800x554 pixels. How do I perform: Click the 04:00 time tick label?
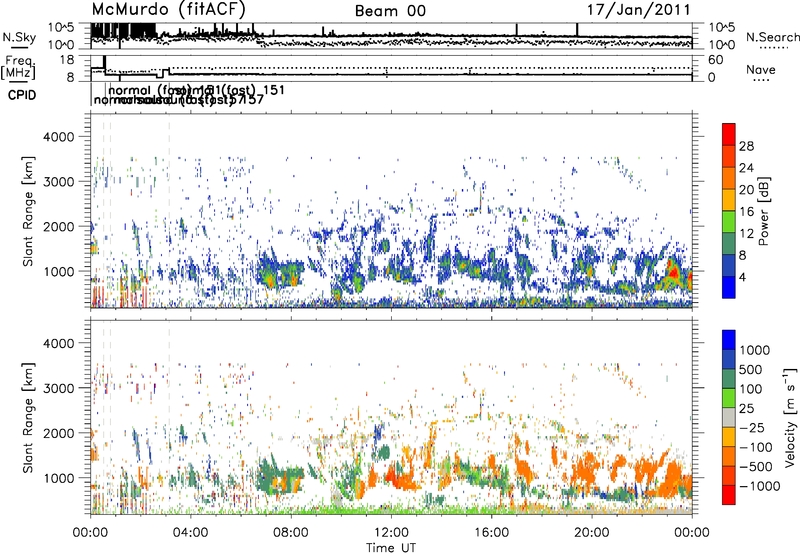[190, 533]
